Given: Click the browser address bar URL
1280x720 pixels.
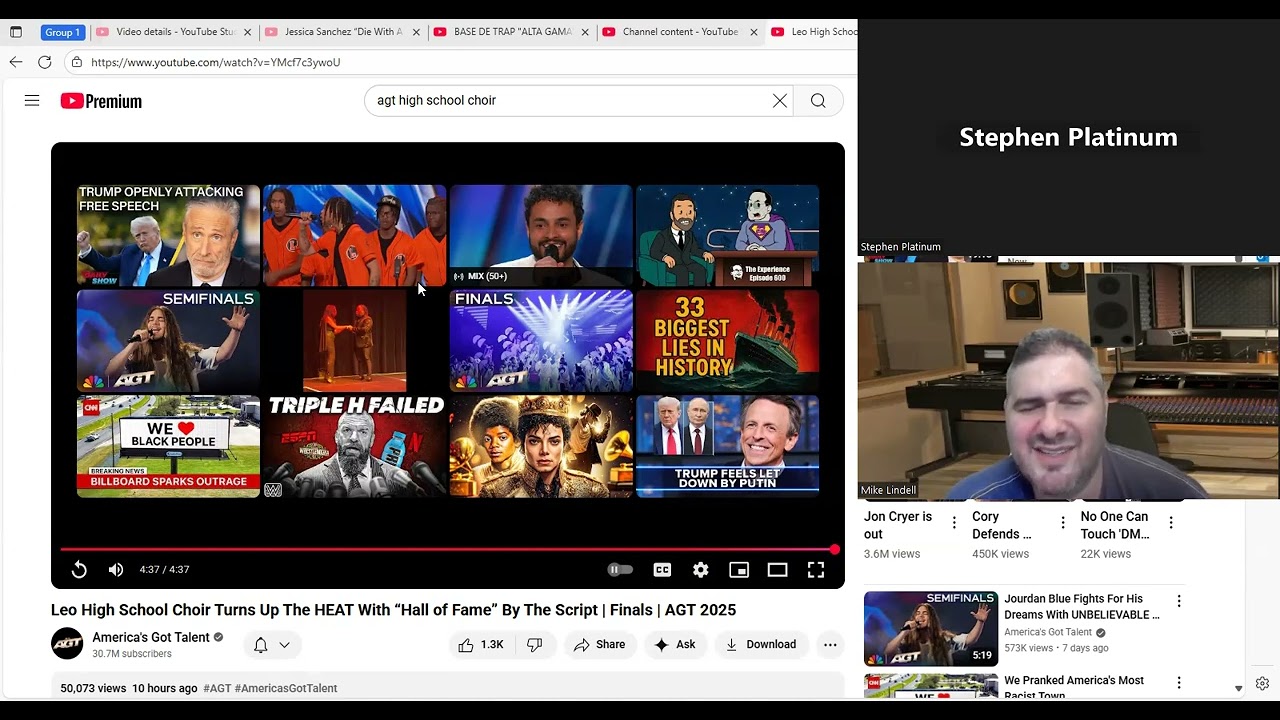Looking at the screenshot, I should (x=215, y=62).
